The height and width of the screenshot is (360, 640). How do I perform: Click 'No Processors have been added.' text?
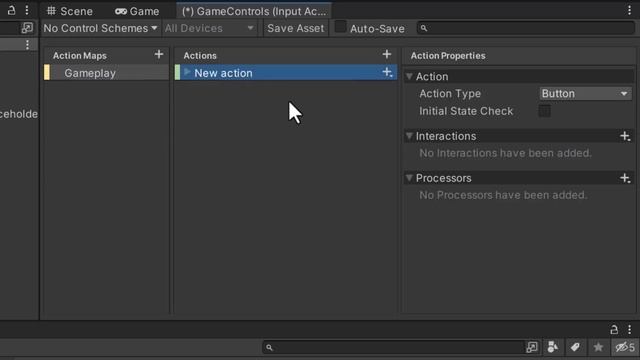503,195
